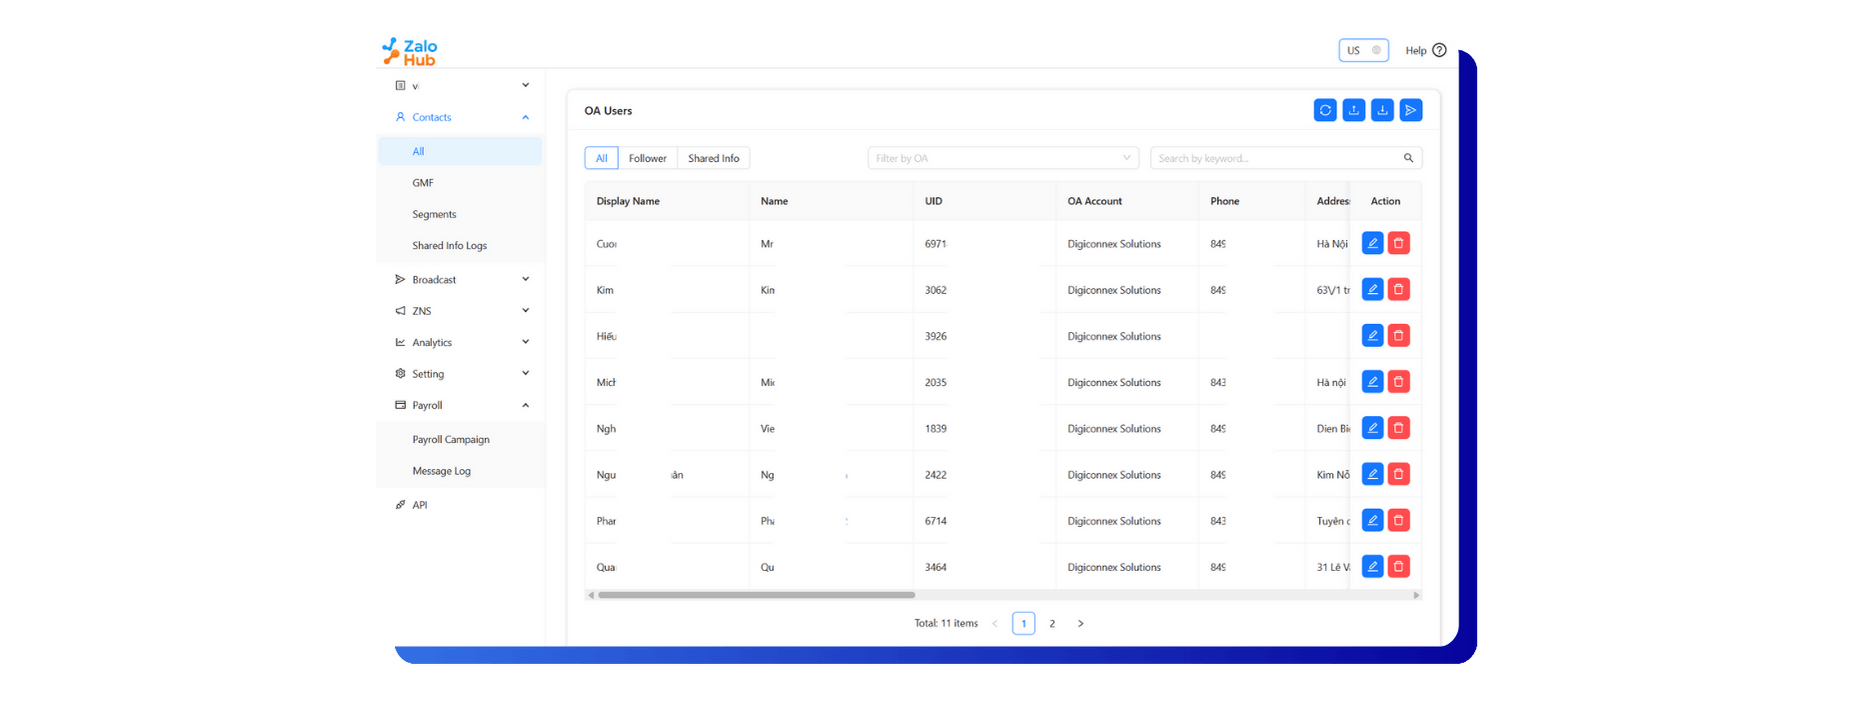Click the search magnifier icon
The height and width of the screenshot is (709, 1863).
coord(1408,158)
